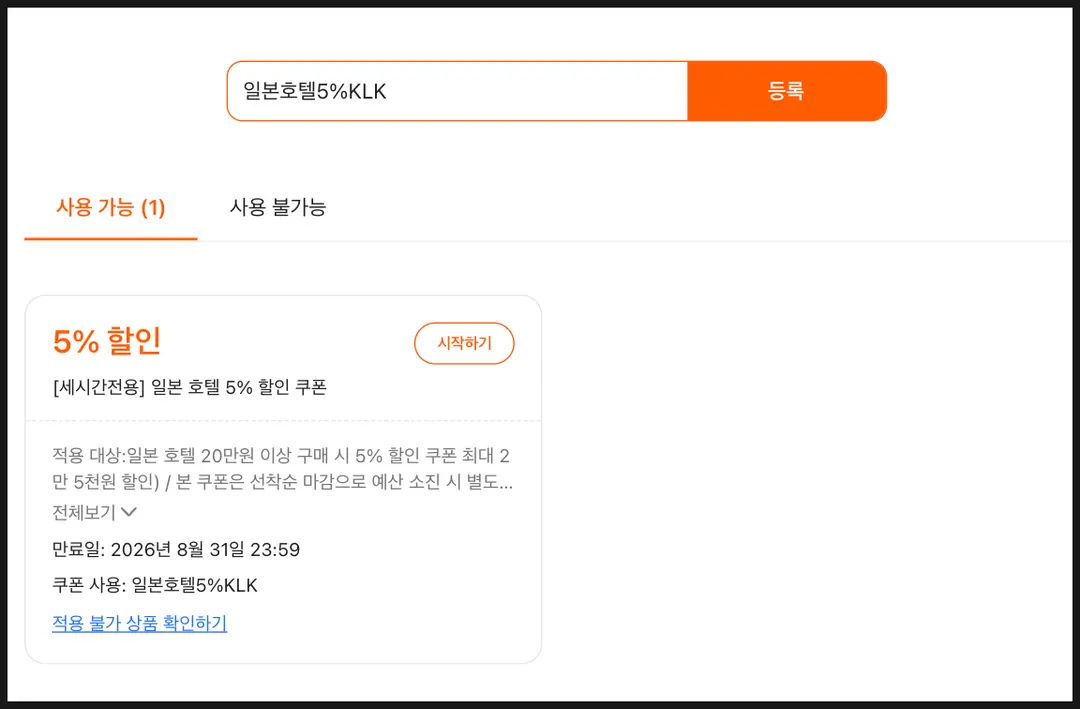1080x709 pixels.
Task: Expand details via the 전체보기 chevron arrow
Action: (x=129, y=512)
